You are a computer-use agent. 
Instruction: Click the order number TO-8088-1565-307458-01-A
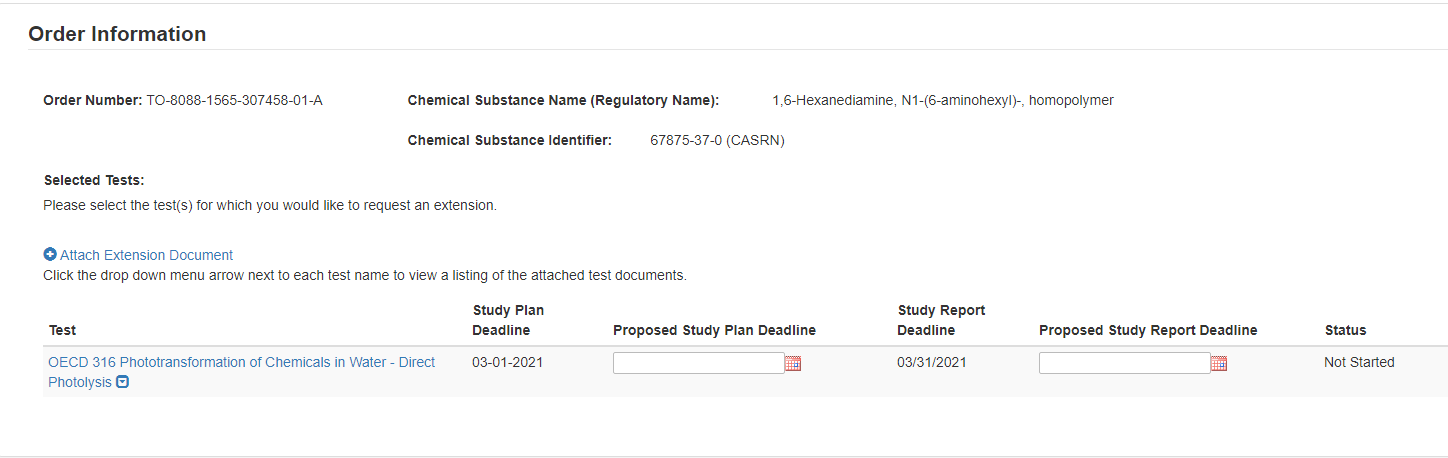pos(234,100)
